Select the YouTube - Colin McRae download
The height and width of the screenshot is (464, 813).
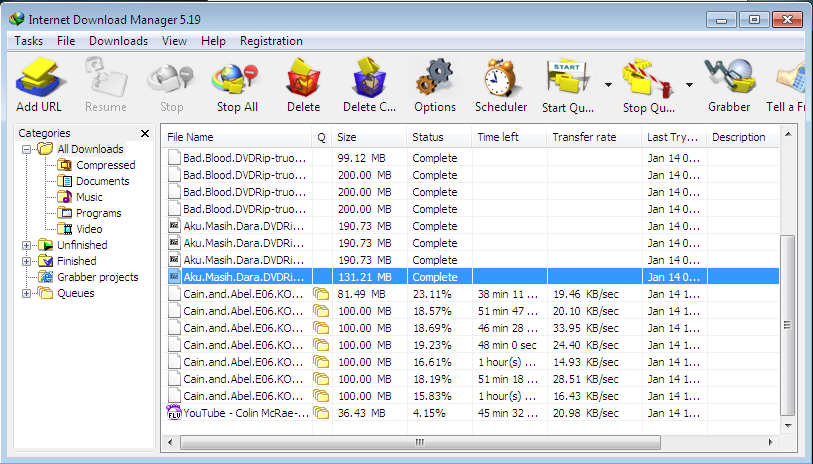point(470,413)
